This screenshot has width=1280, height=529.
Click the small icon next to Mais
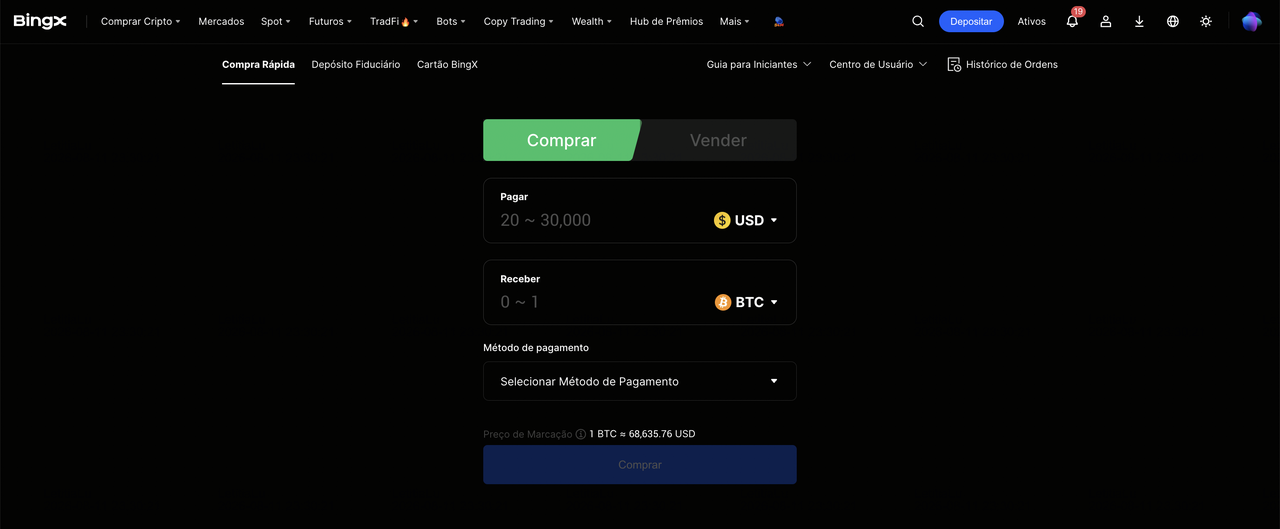(779, 21)
